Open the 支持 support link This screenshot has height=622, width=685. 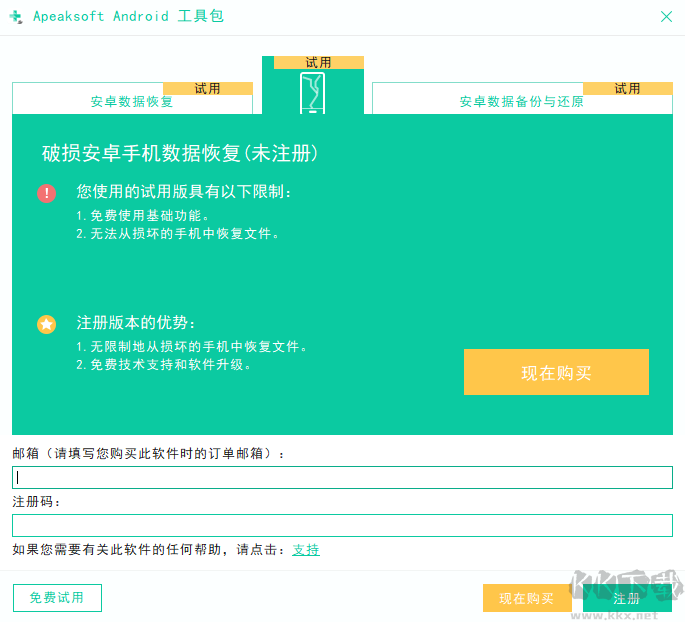(306, 549)
